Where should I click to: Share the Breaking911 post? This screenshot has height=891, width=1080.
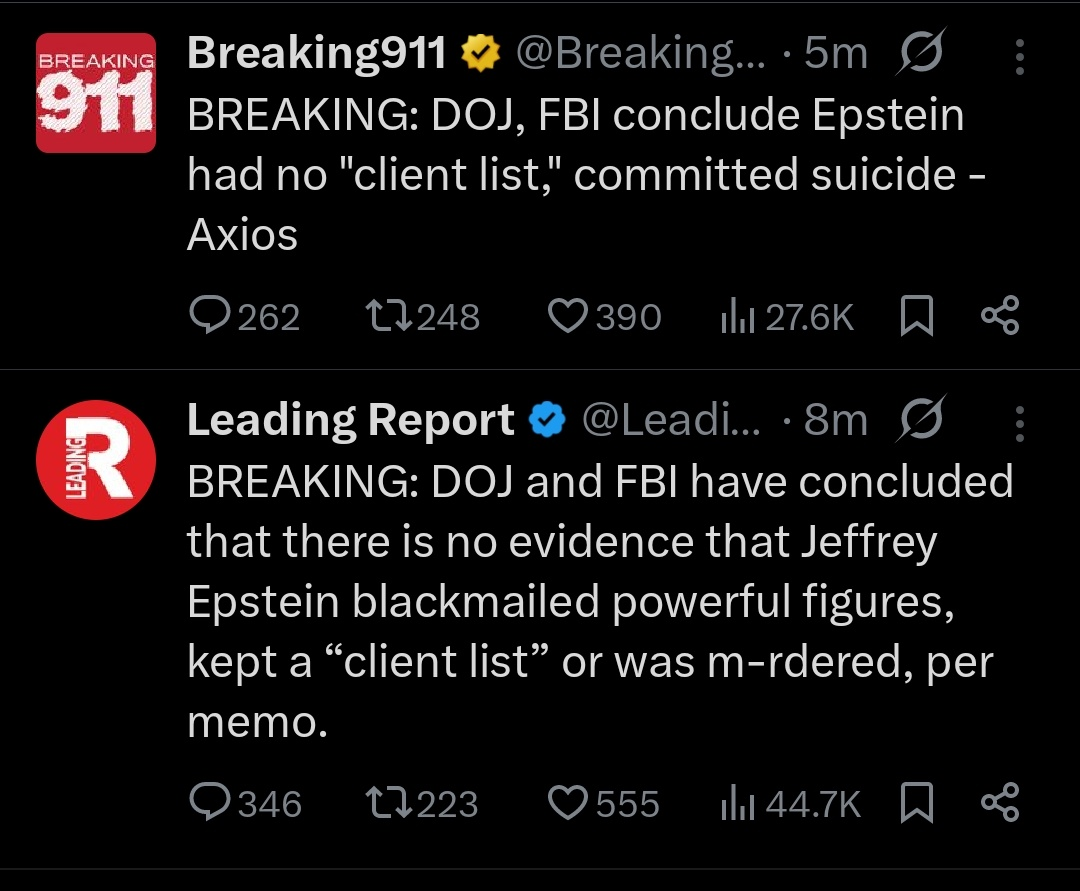tap(999, 317)
